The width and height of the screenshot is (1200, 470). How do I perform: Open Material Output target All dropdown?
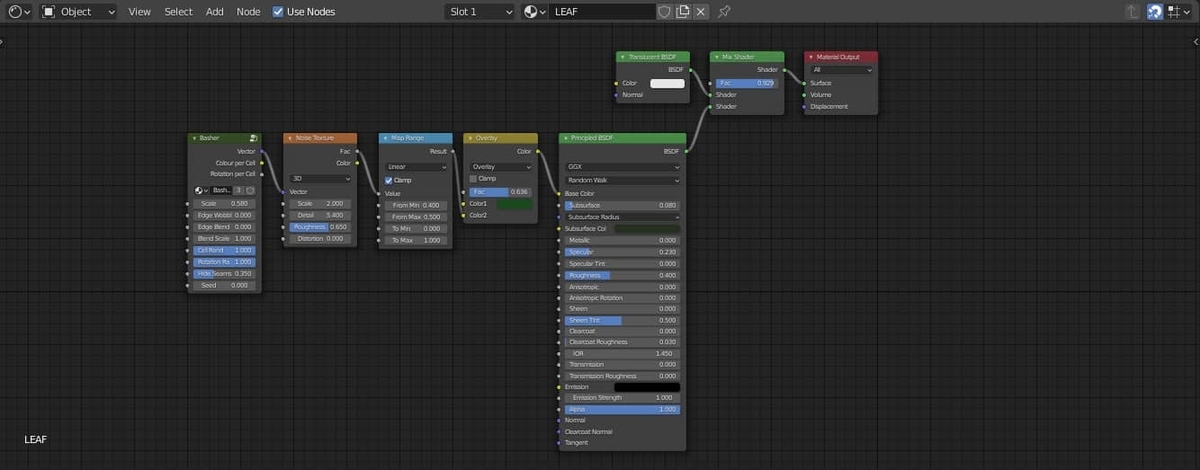[x=842, y=70]
